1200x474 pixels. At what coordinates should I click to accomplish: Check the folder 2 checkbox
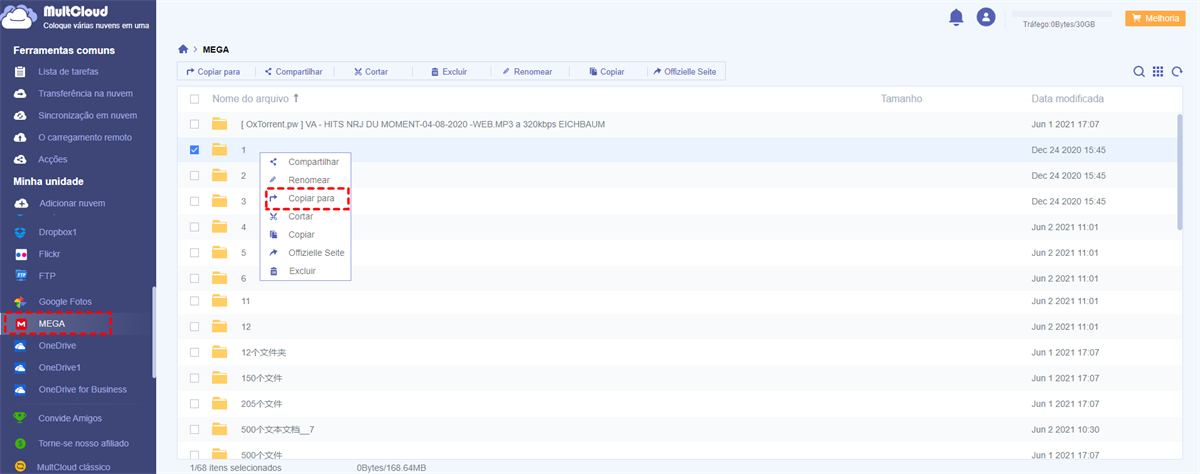[194, 175]
